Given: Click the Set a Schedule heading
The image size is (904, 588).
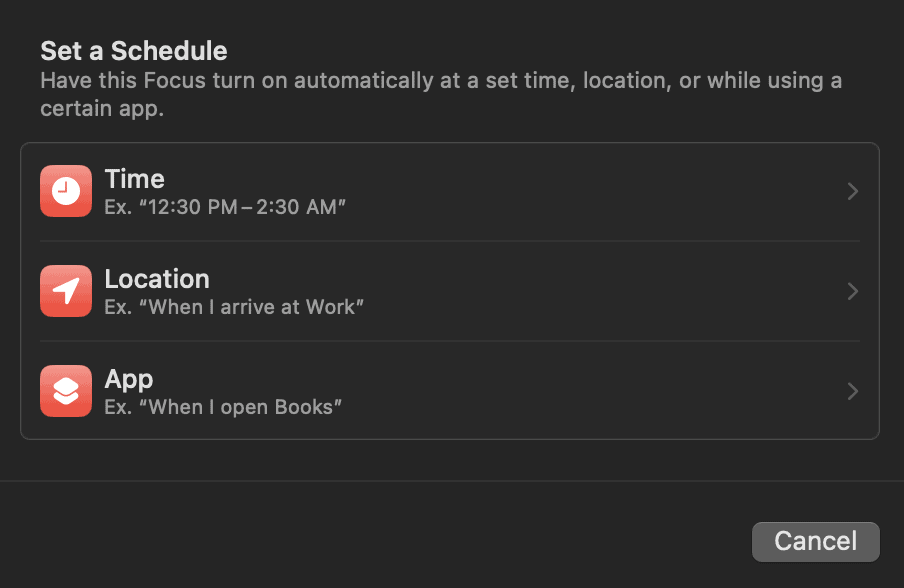Looking at the screenshot, I should (134, 50).
